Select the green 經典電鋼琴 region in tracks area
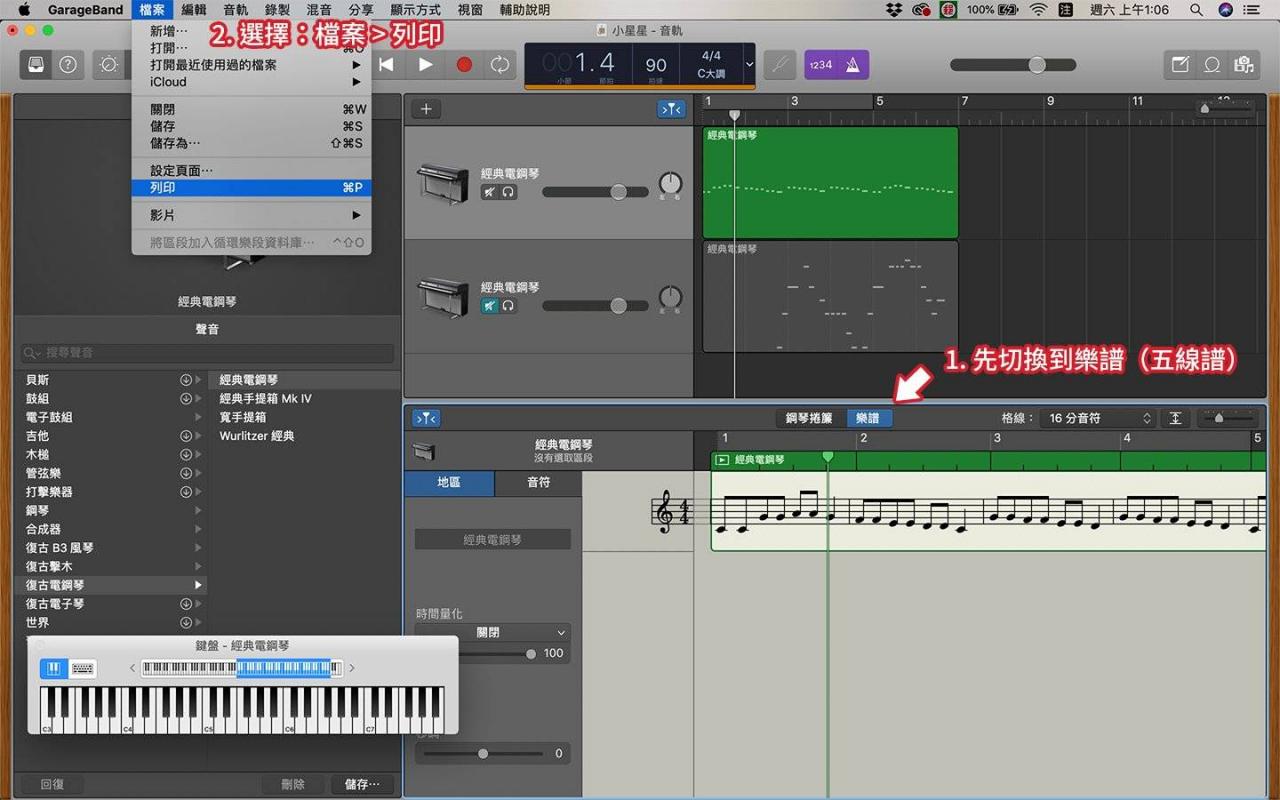This screenshot has height=800, width=1280. tap(830, 182)
